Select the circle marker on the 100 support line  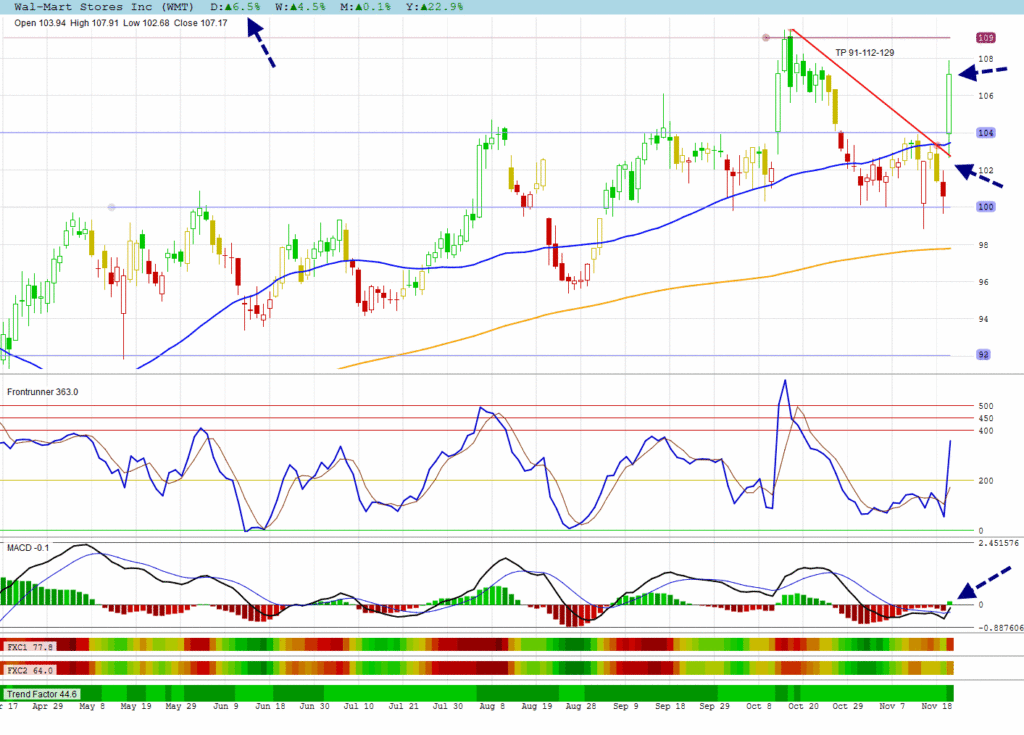tap(111, 207)
